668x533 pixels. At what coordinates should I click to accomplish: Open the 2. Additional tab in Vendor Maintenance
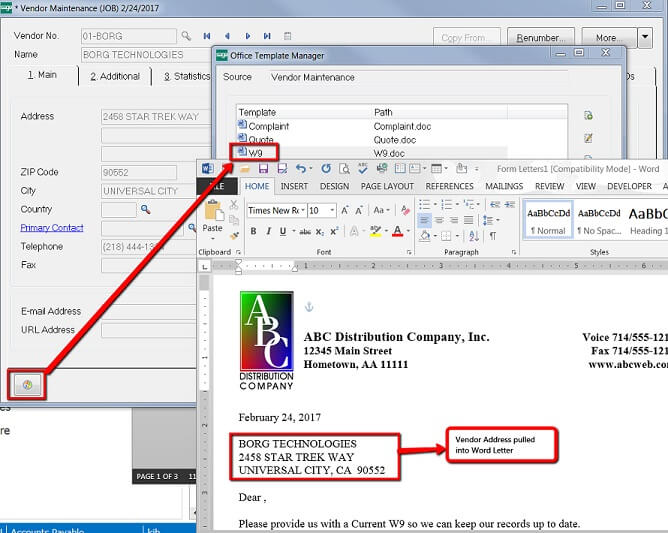(x=115, y=76)
